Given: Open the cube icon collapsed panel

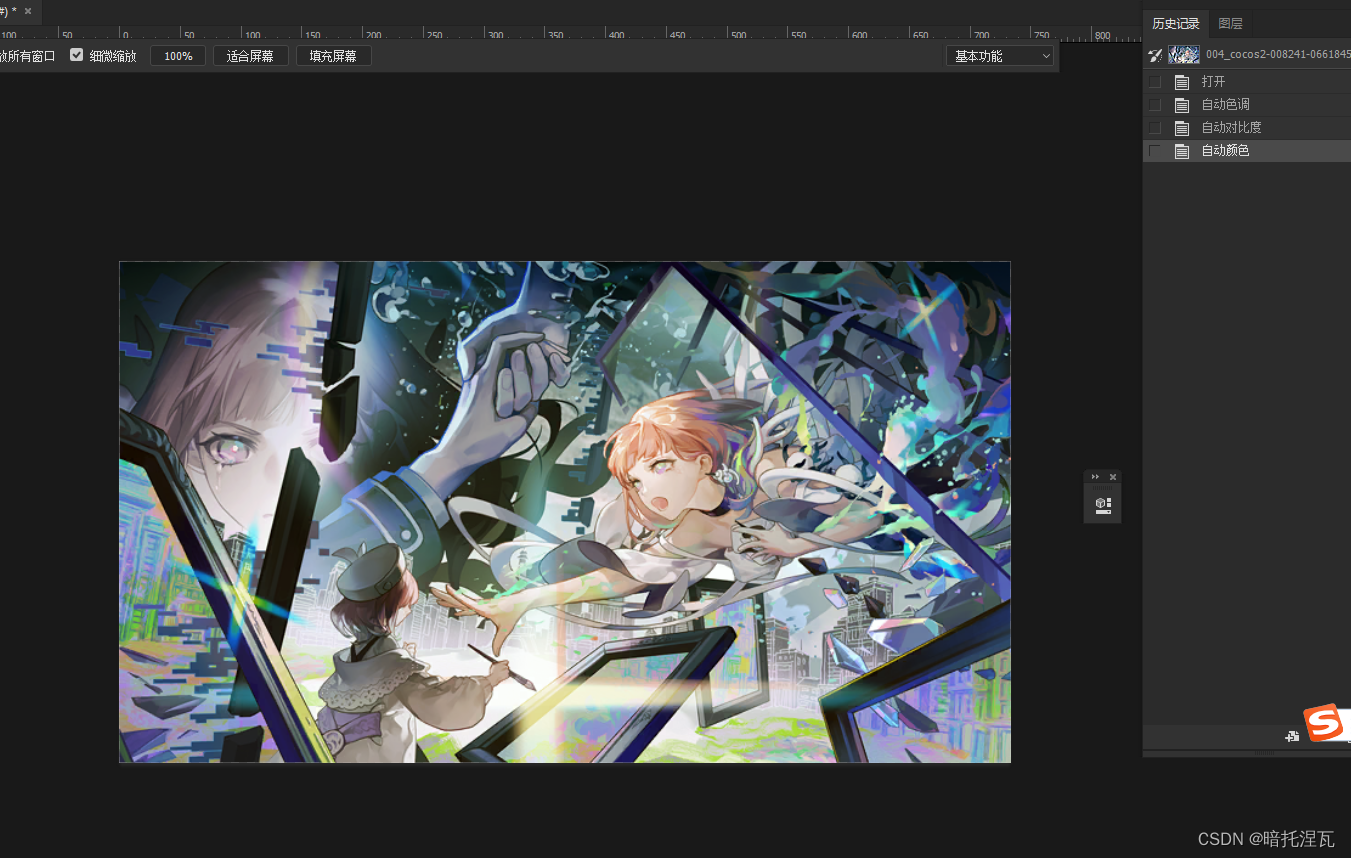Looking at the screenshot, I should point(1103,505).
